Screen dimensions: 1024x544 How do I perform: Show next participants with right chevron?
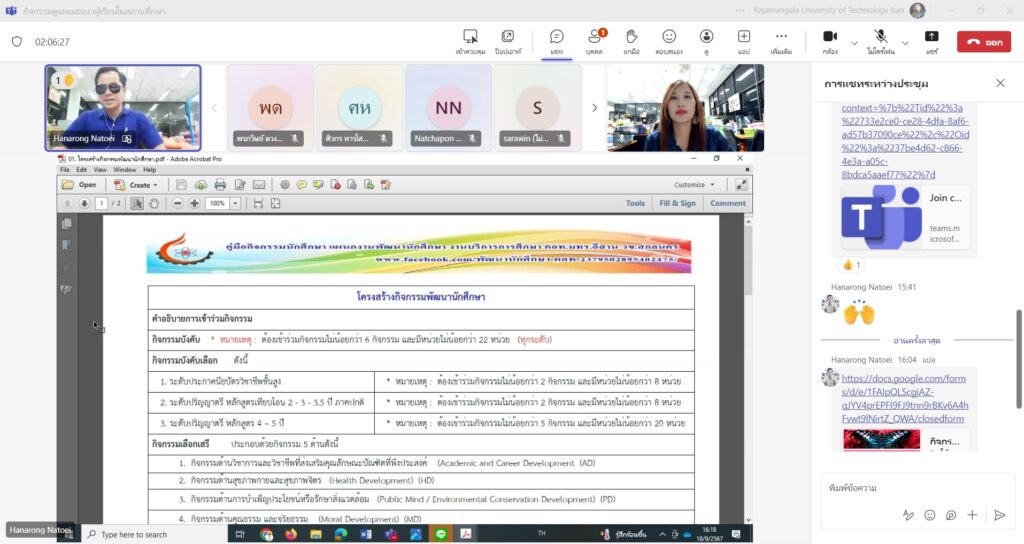coord(594,108)
